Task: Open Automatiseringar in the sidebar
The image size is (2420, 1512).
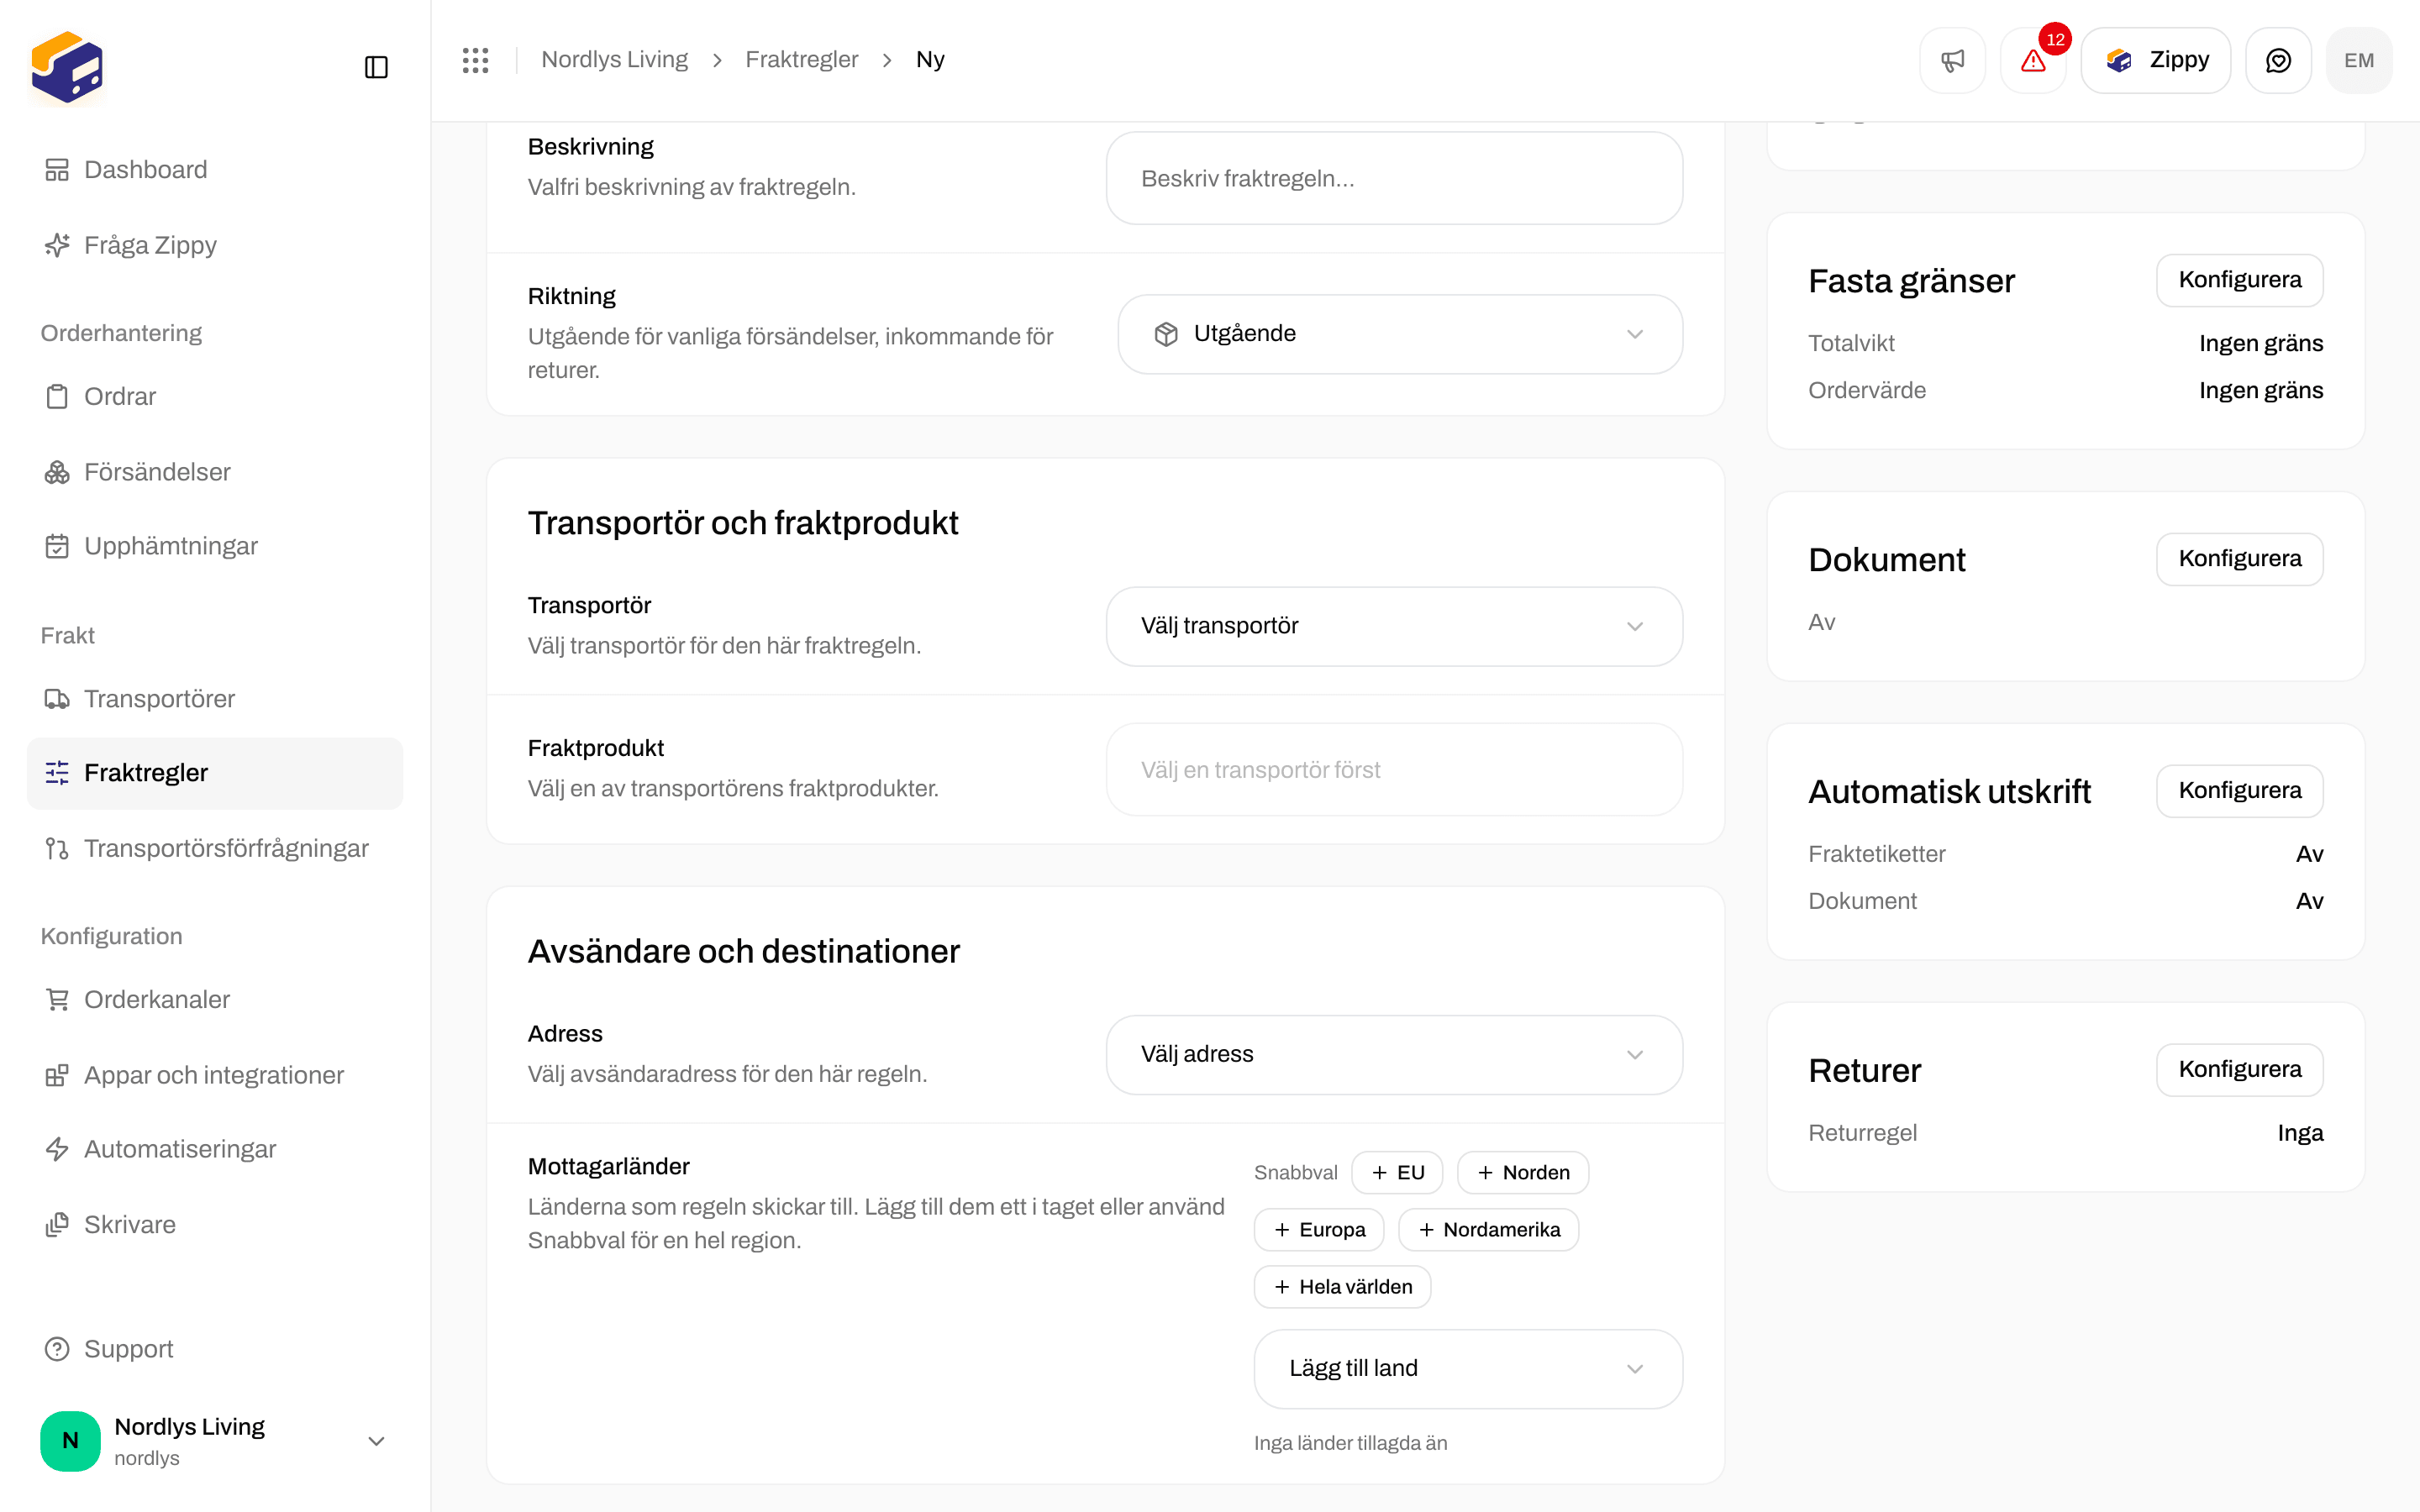Action: pyautogui.click(x=215, y=1149)
